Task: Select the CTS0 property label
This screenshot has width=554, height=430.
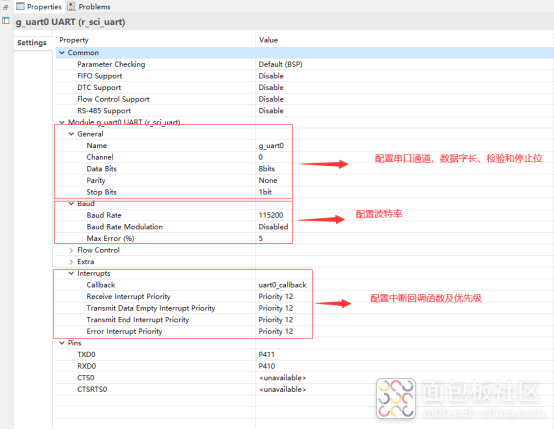Action: (x=86, y=378)
